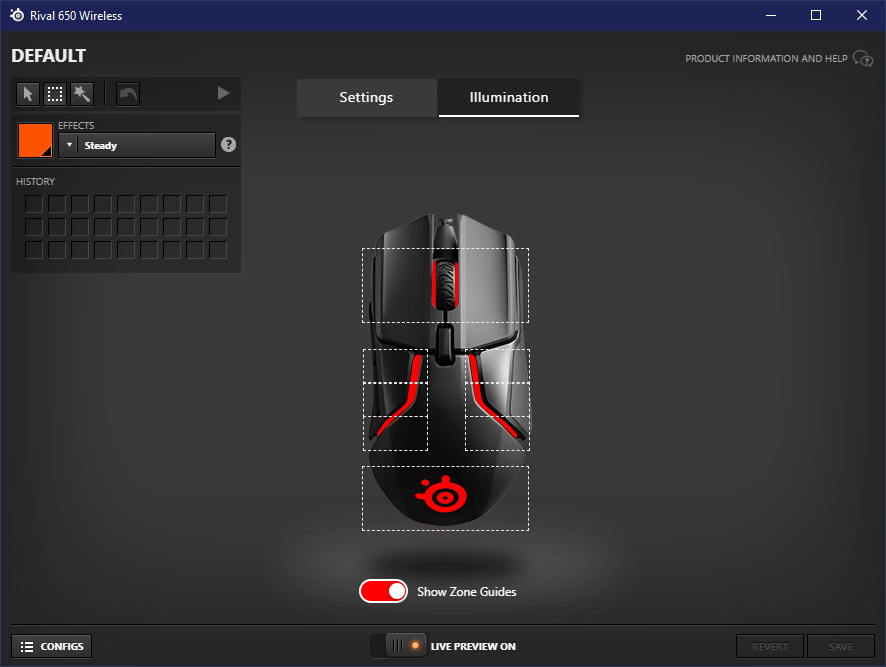Select the top zone of left light strip
Image resolution: width=886 pixels, height=667 pixels.
(x=395, y=366)
